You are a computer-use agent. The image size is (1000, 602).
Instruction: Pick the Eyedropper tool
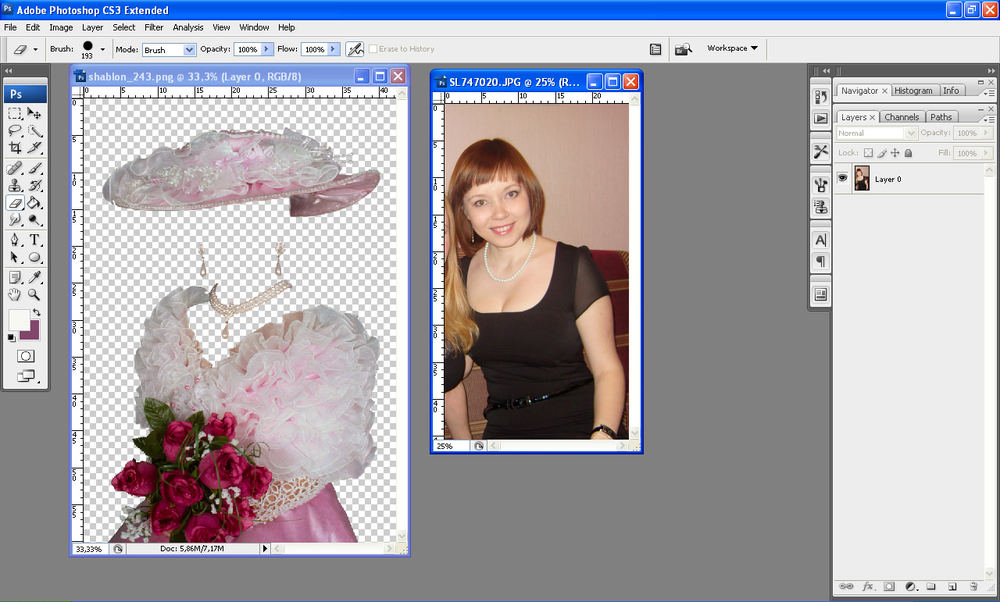pos(34,277)
